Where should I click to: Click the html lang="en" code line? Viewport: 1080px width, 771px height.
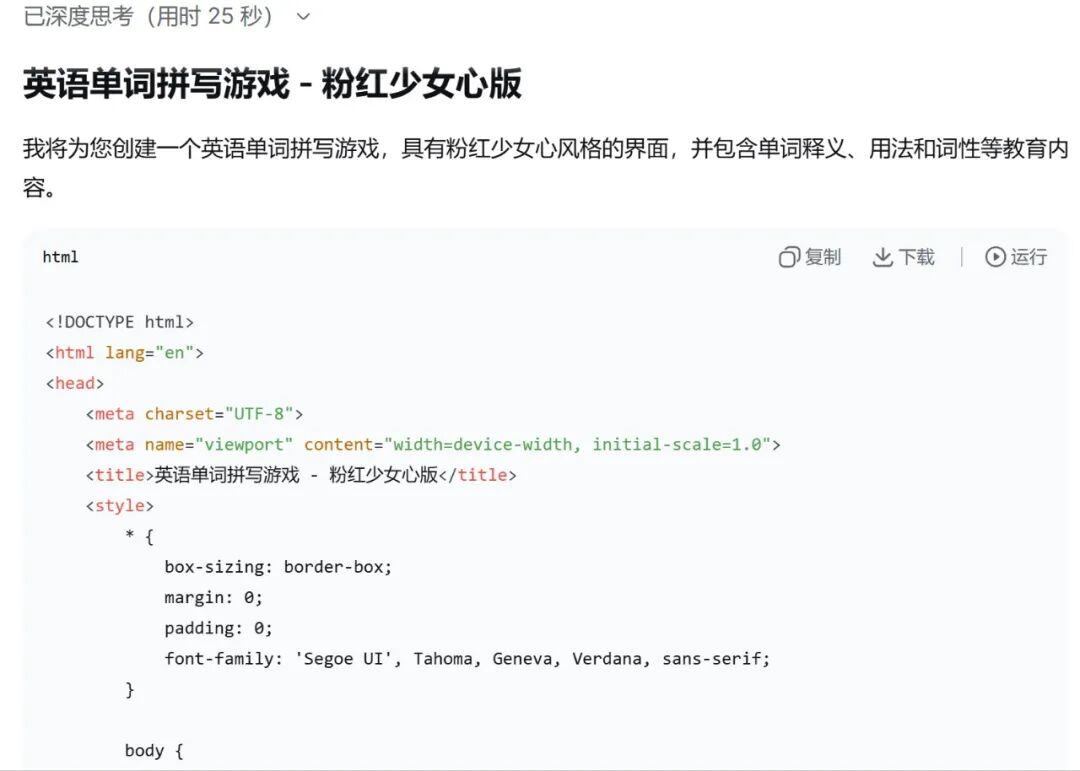click(125, 353)
